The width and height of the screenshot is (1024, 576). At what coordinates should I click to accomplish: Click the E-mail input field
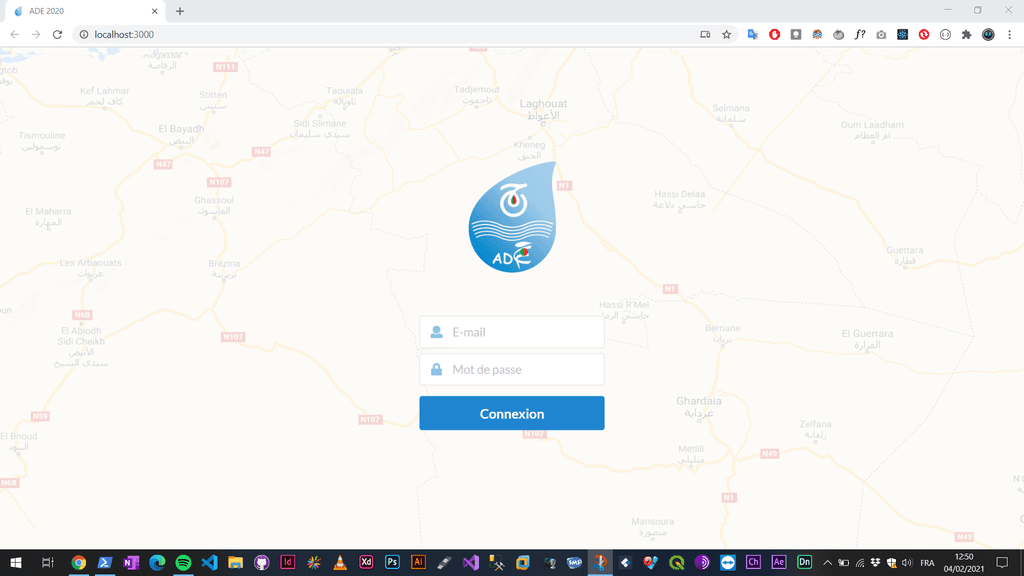click(511, 332)
